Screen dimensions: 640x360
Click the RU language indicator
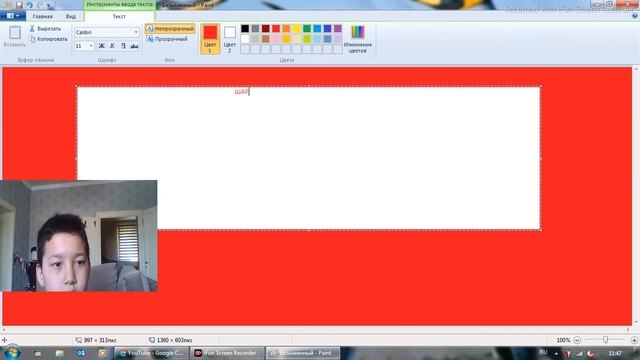(543, 352)
